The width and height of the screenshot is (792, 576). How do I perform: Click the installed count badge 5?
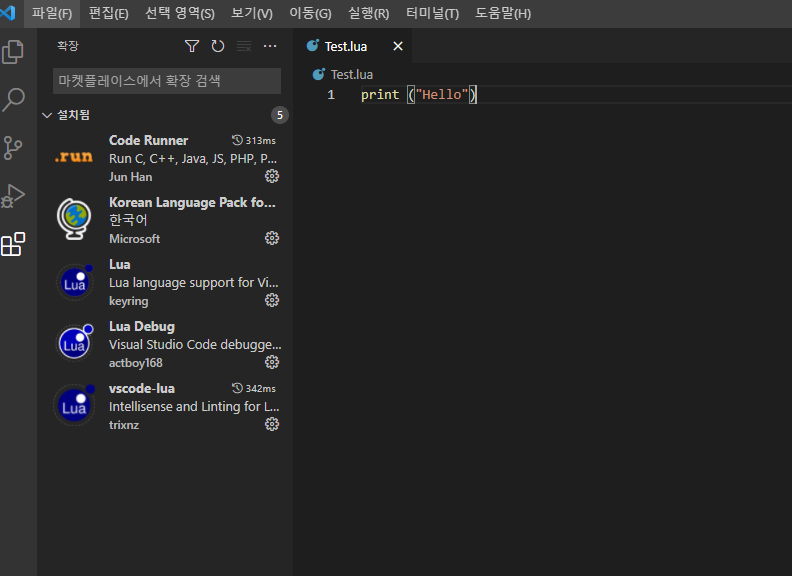pos(280,115)
